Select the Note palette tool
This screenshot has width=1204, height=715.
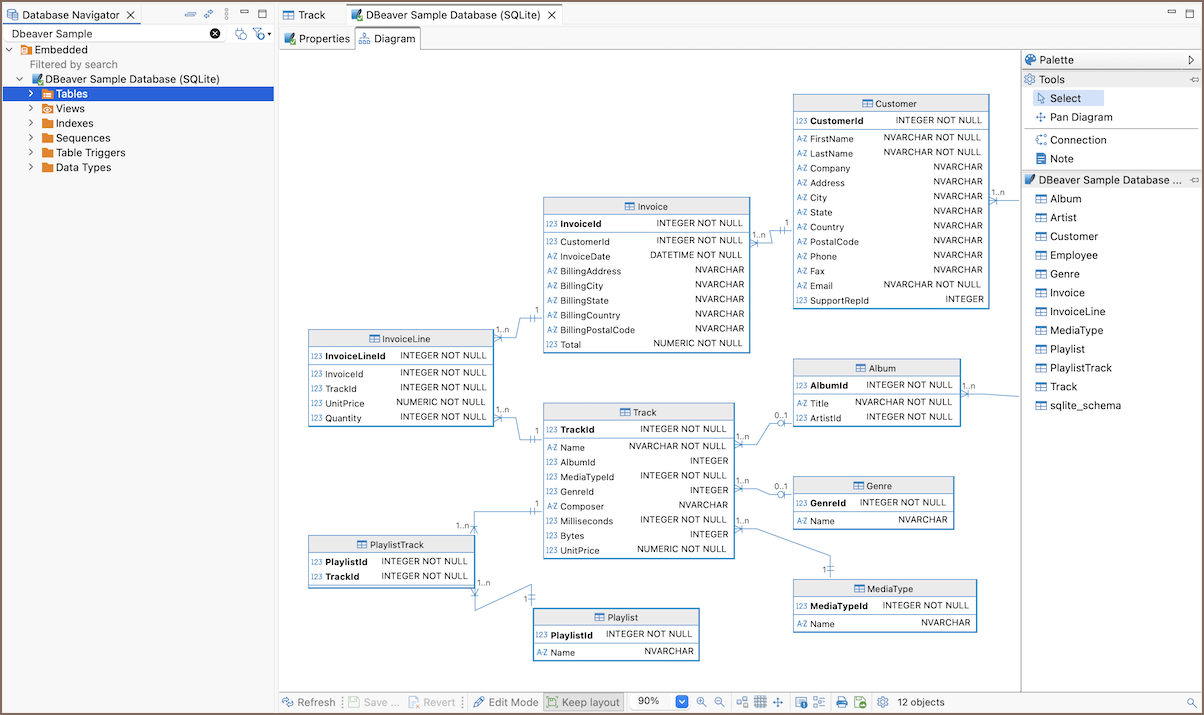point(1061,159)
